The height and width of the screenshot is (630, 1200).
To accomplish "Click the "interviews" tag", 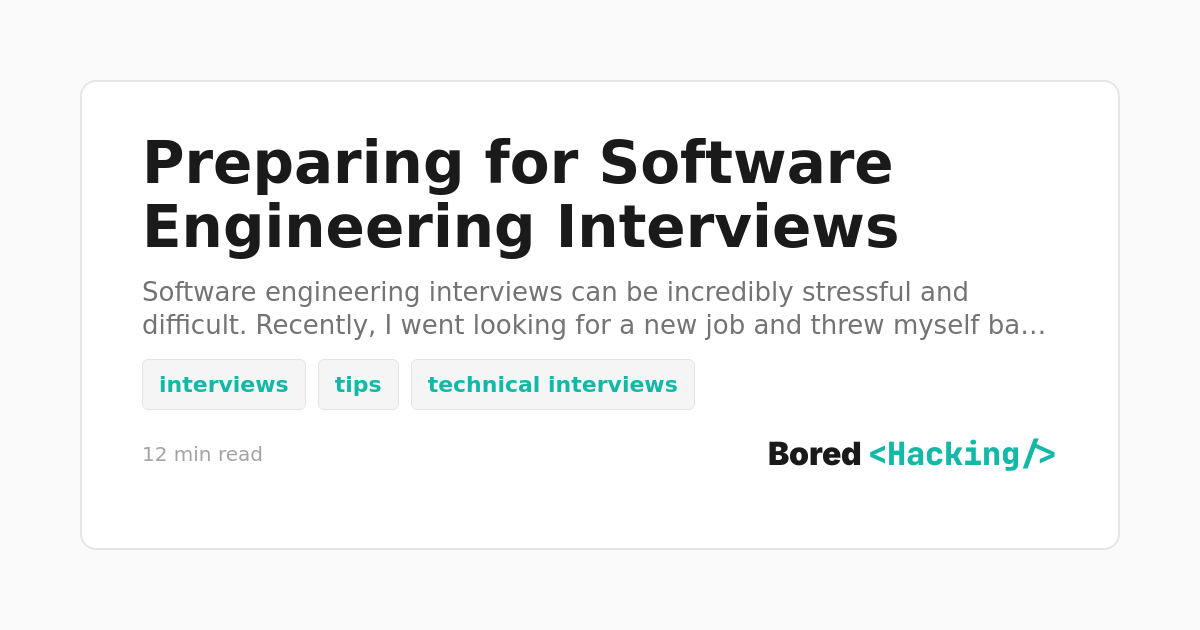I will 223,385.
